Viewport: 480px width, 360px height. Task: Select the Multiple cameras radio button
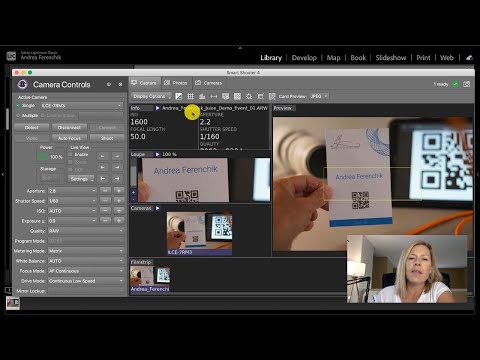pos(18,115)
